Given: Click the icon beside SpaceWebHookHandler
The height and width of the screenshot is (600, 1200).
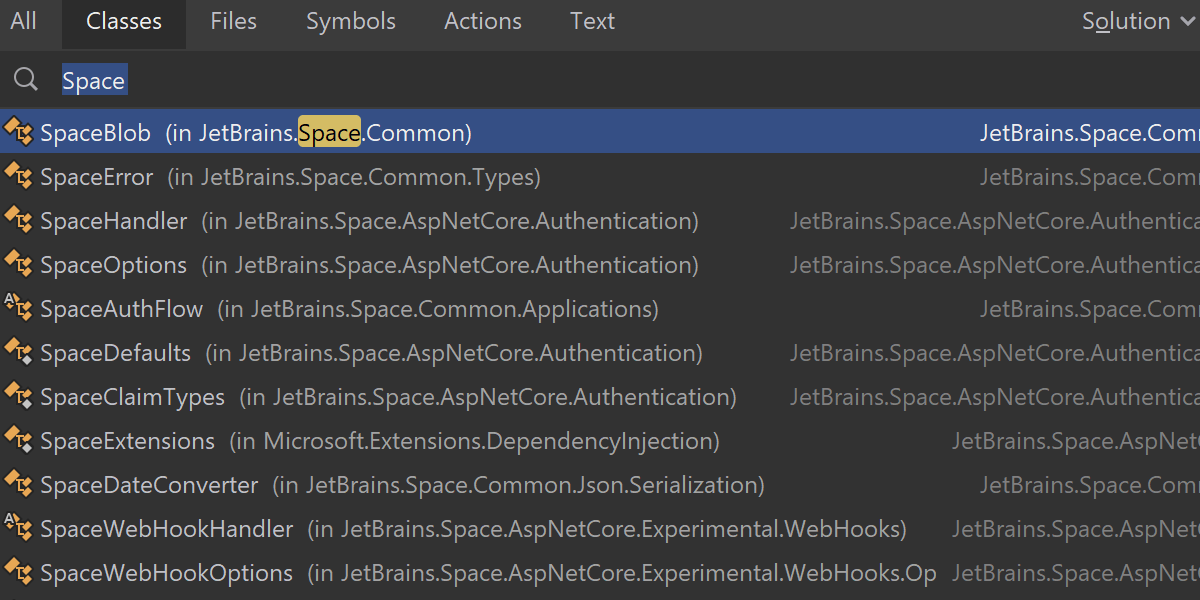Looking at the screenshot, I should [x=18, y=529].
